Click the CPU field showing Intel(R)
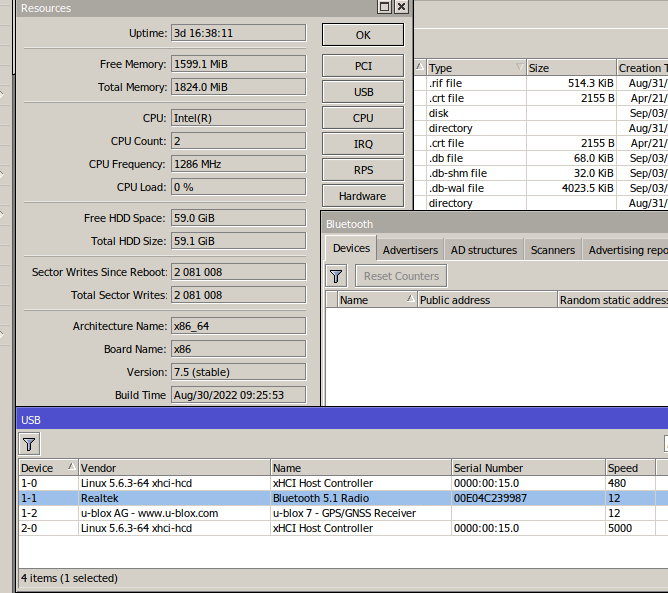The width and height of the screenshot is (668, 593). coord(239,118)
